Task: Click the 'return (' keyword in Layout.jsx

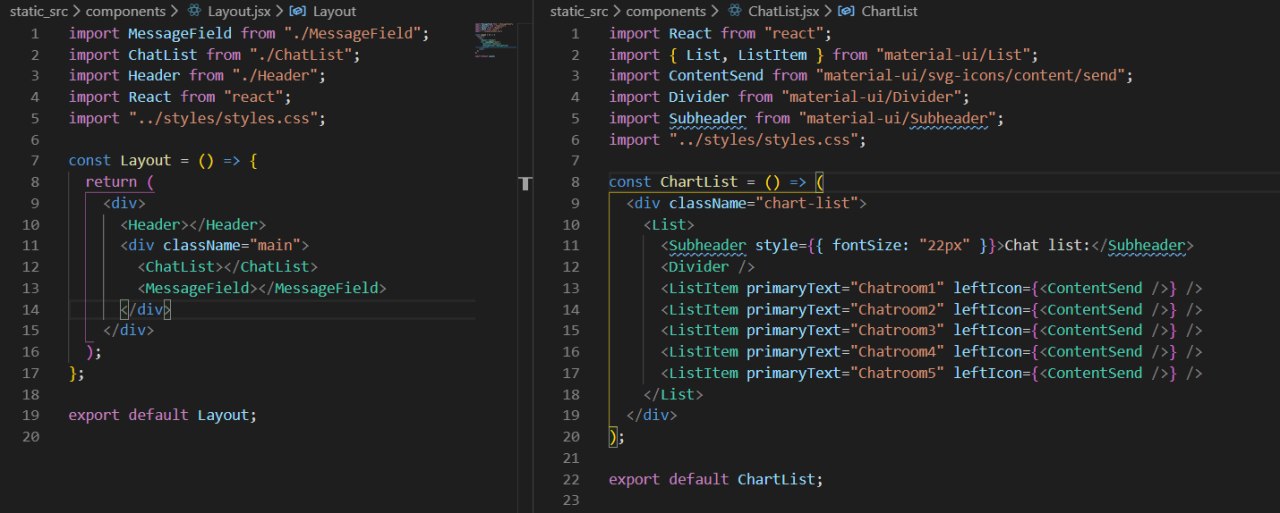Action: click(x=119, y=182)
